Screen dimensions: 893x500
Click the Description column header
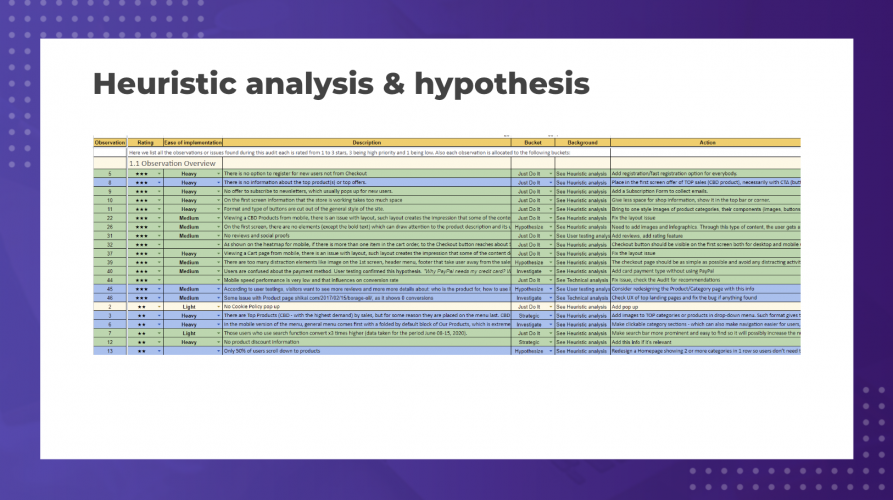(x=367, y=142)
